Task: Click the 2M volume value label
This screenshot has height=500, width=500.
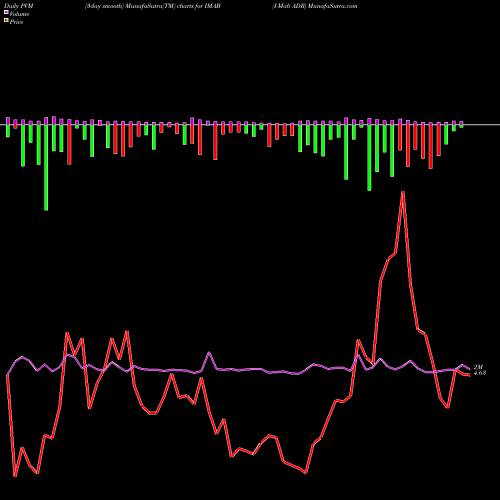Action: [x=478, y=367]
